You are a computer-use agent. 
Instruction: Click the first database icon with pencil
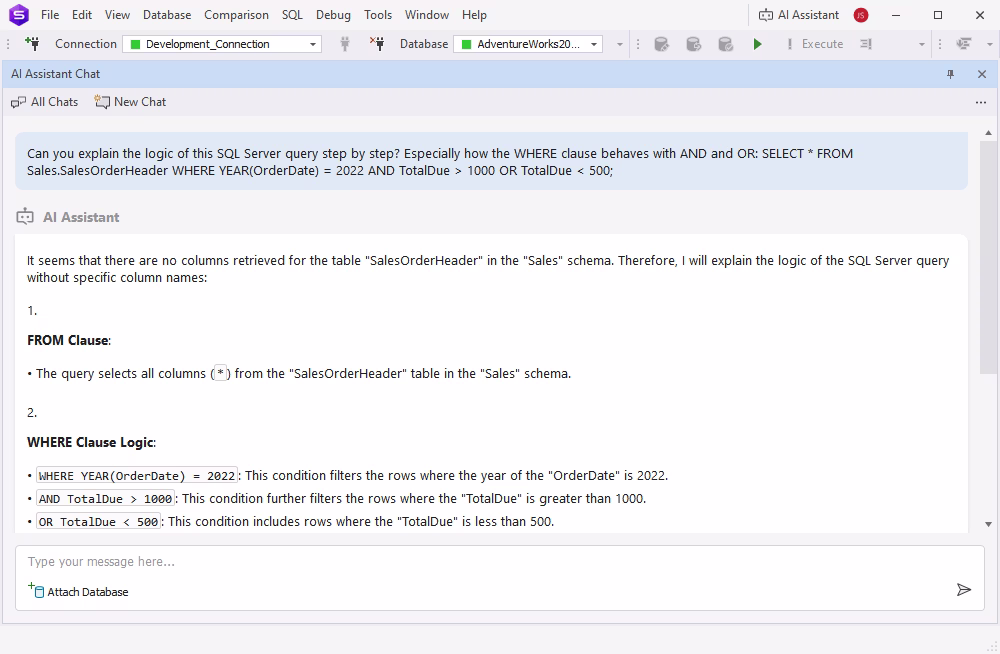pyautogui.click(x=662, y=44)
